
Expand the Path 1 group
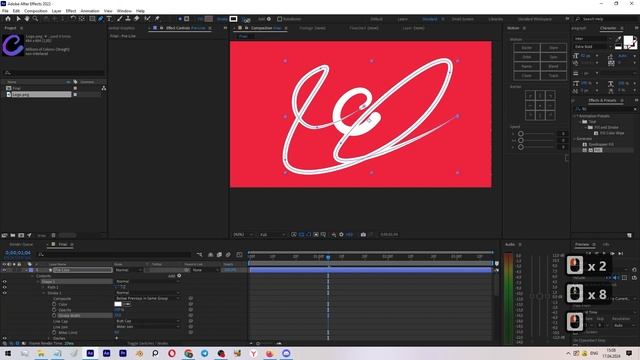tap(44, 287)
